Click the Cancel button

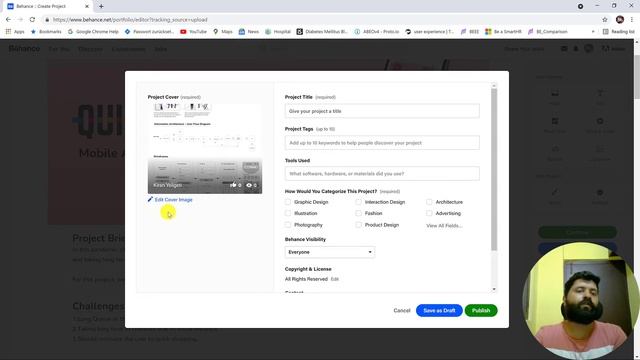[x=402, y=311]
